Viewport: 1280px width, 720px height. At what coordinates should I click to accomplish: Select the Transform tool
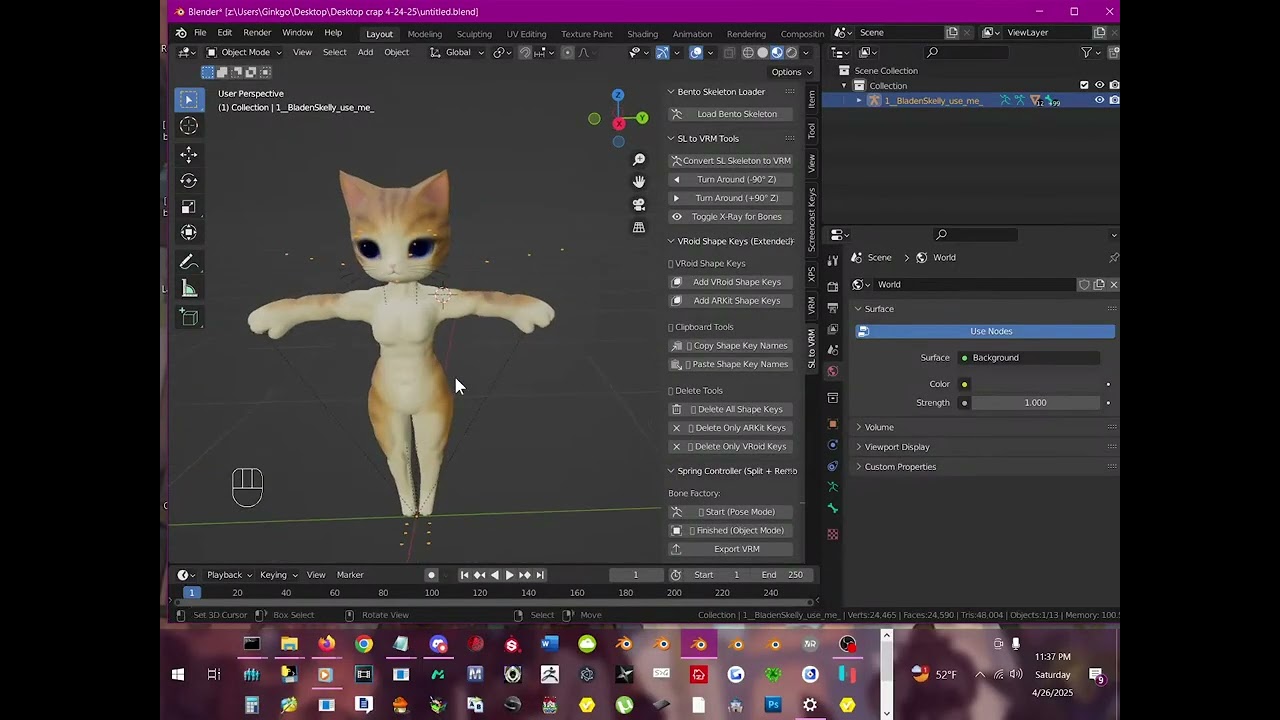188,232
